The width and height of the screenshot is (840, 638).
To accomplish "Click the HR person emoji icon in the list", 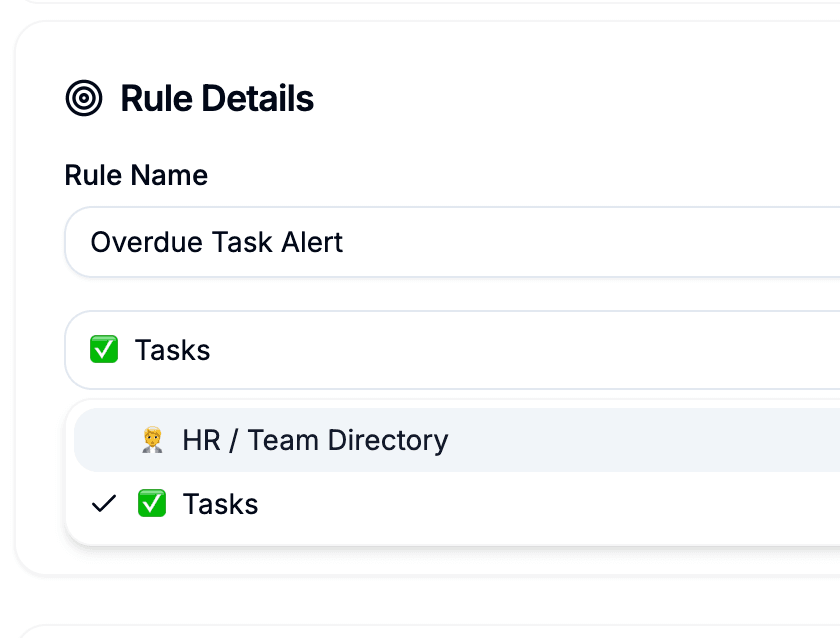I will pos(152,440).
